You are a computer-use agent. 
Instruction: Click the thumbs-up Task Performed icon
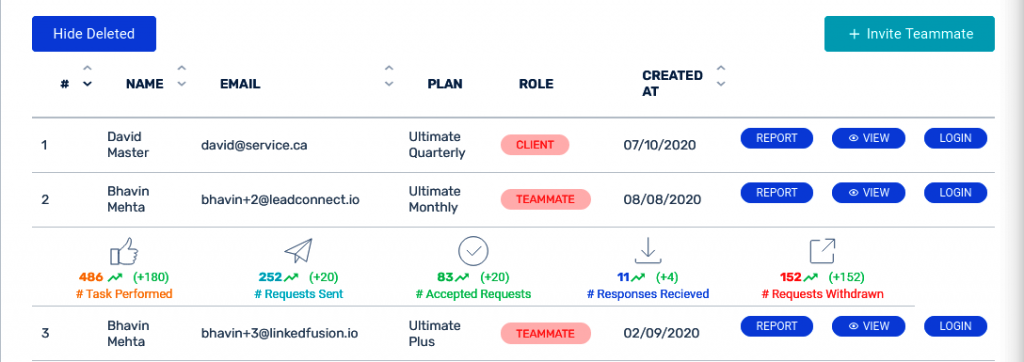124,251
